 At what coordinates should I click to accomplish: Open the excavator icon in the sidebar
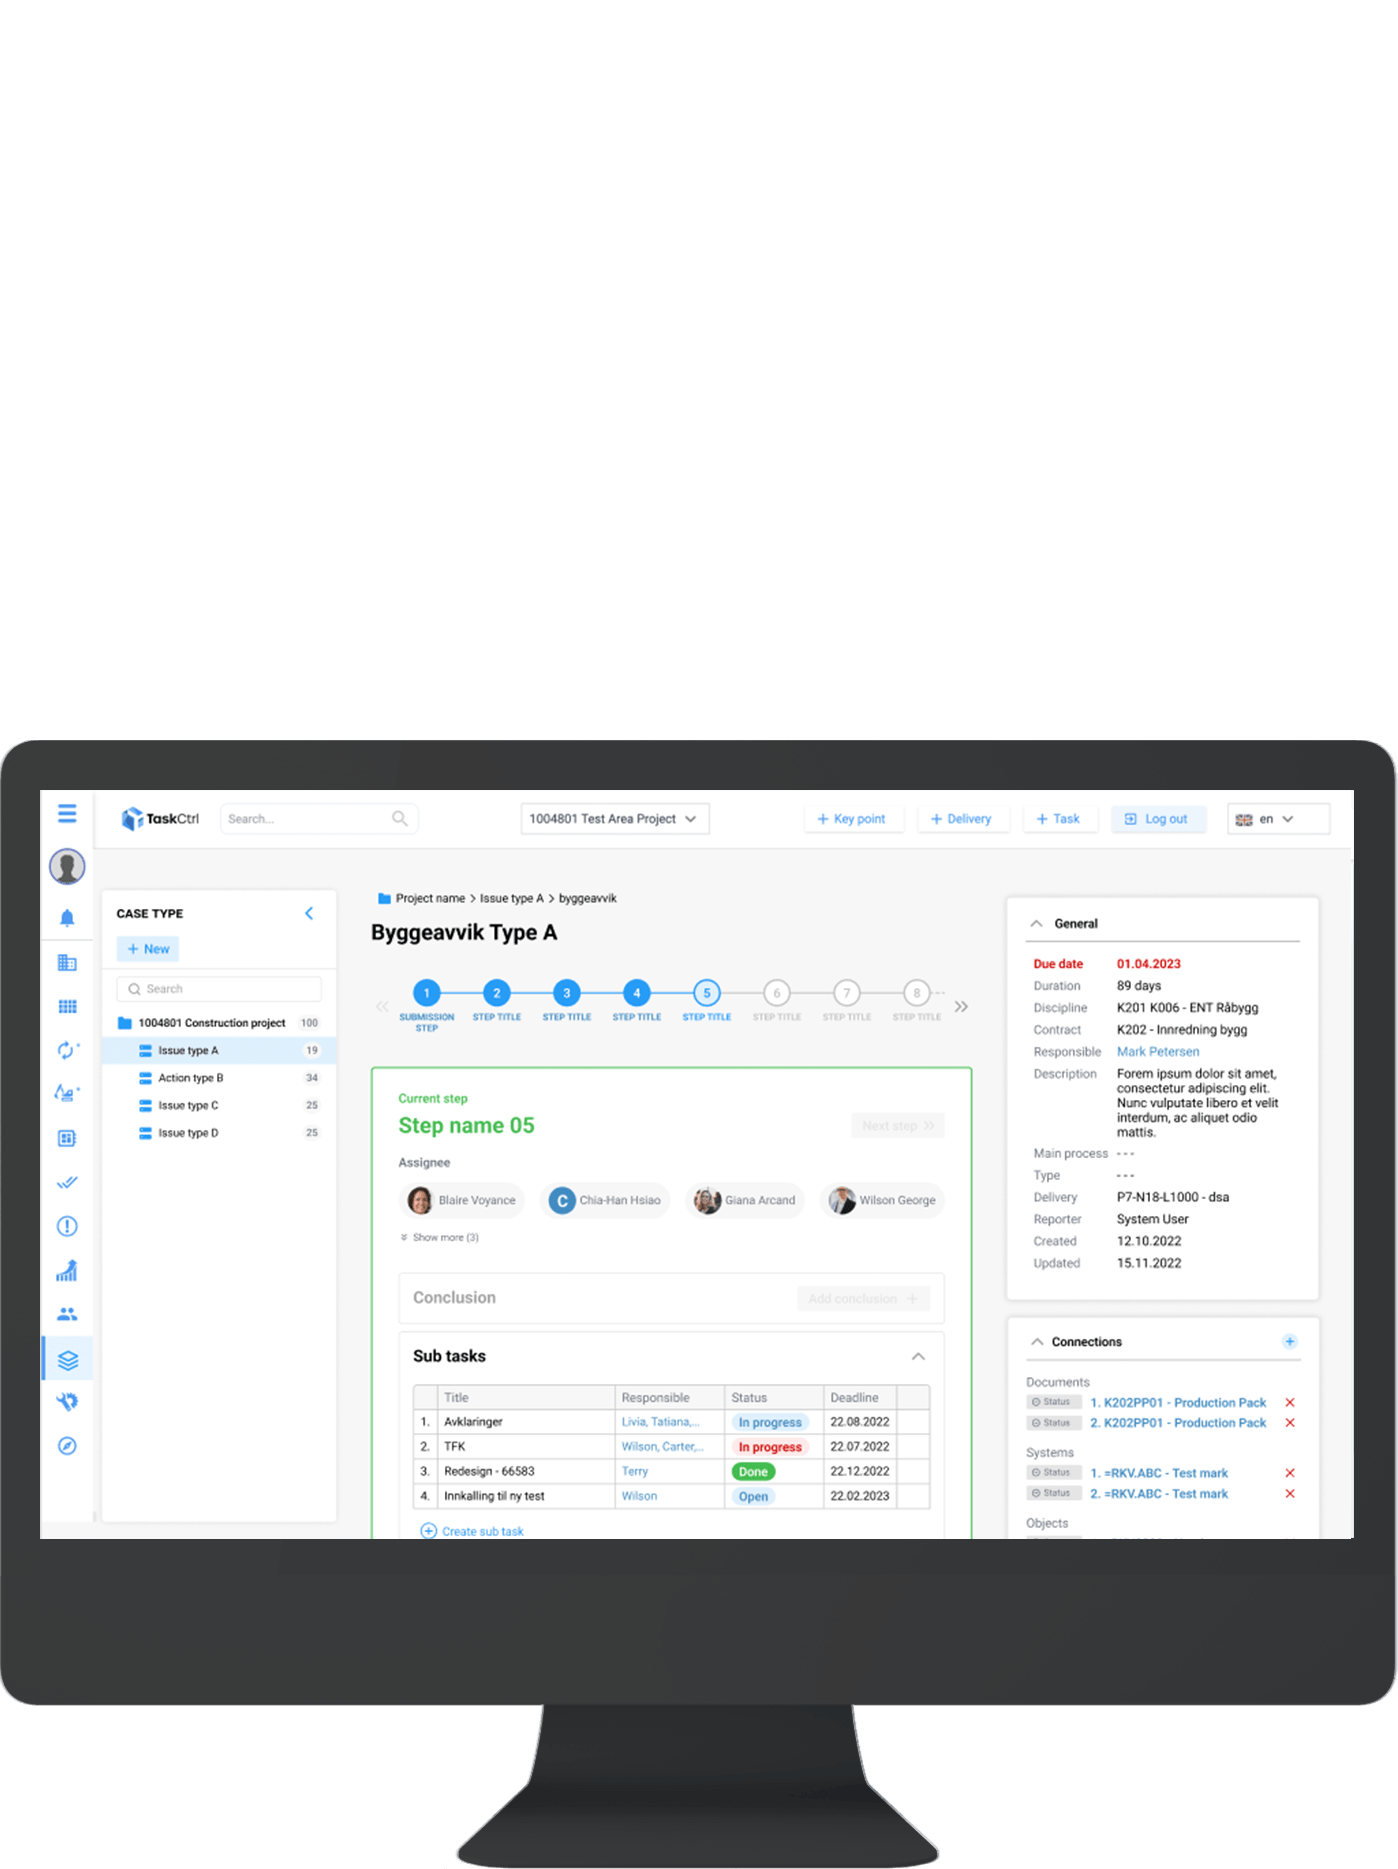[67, 1093]
